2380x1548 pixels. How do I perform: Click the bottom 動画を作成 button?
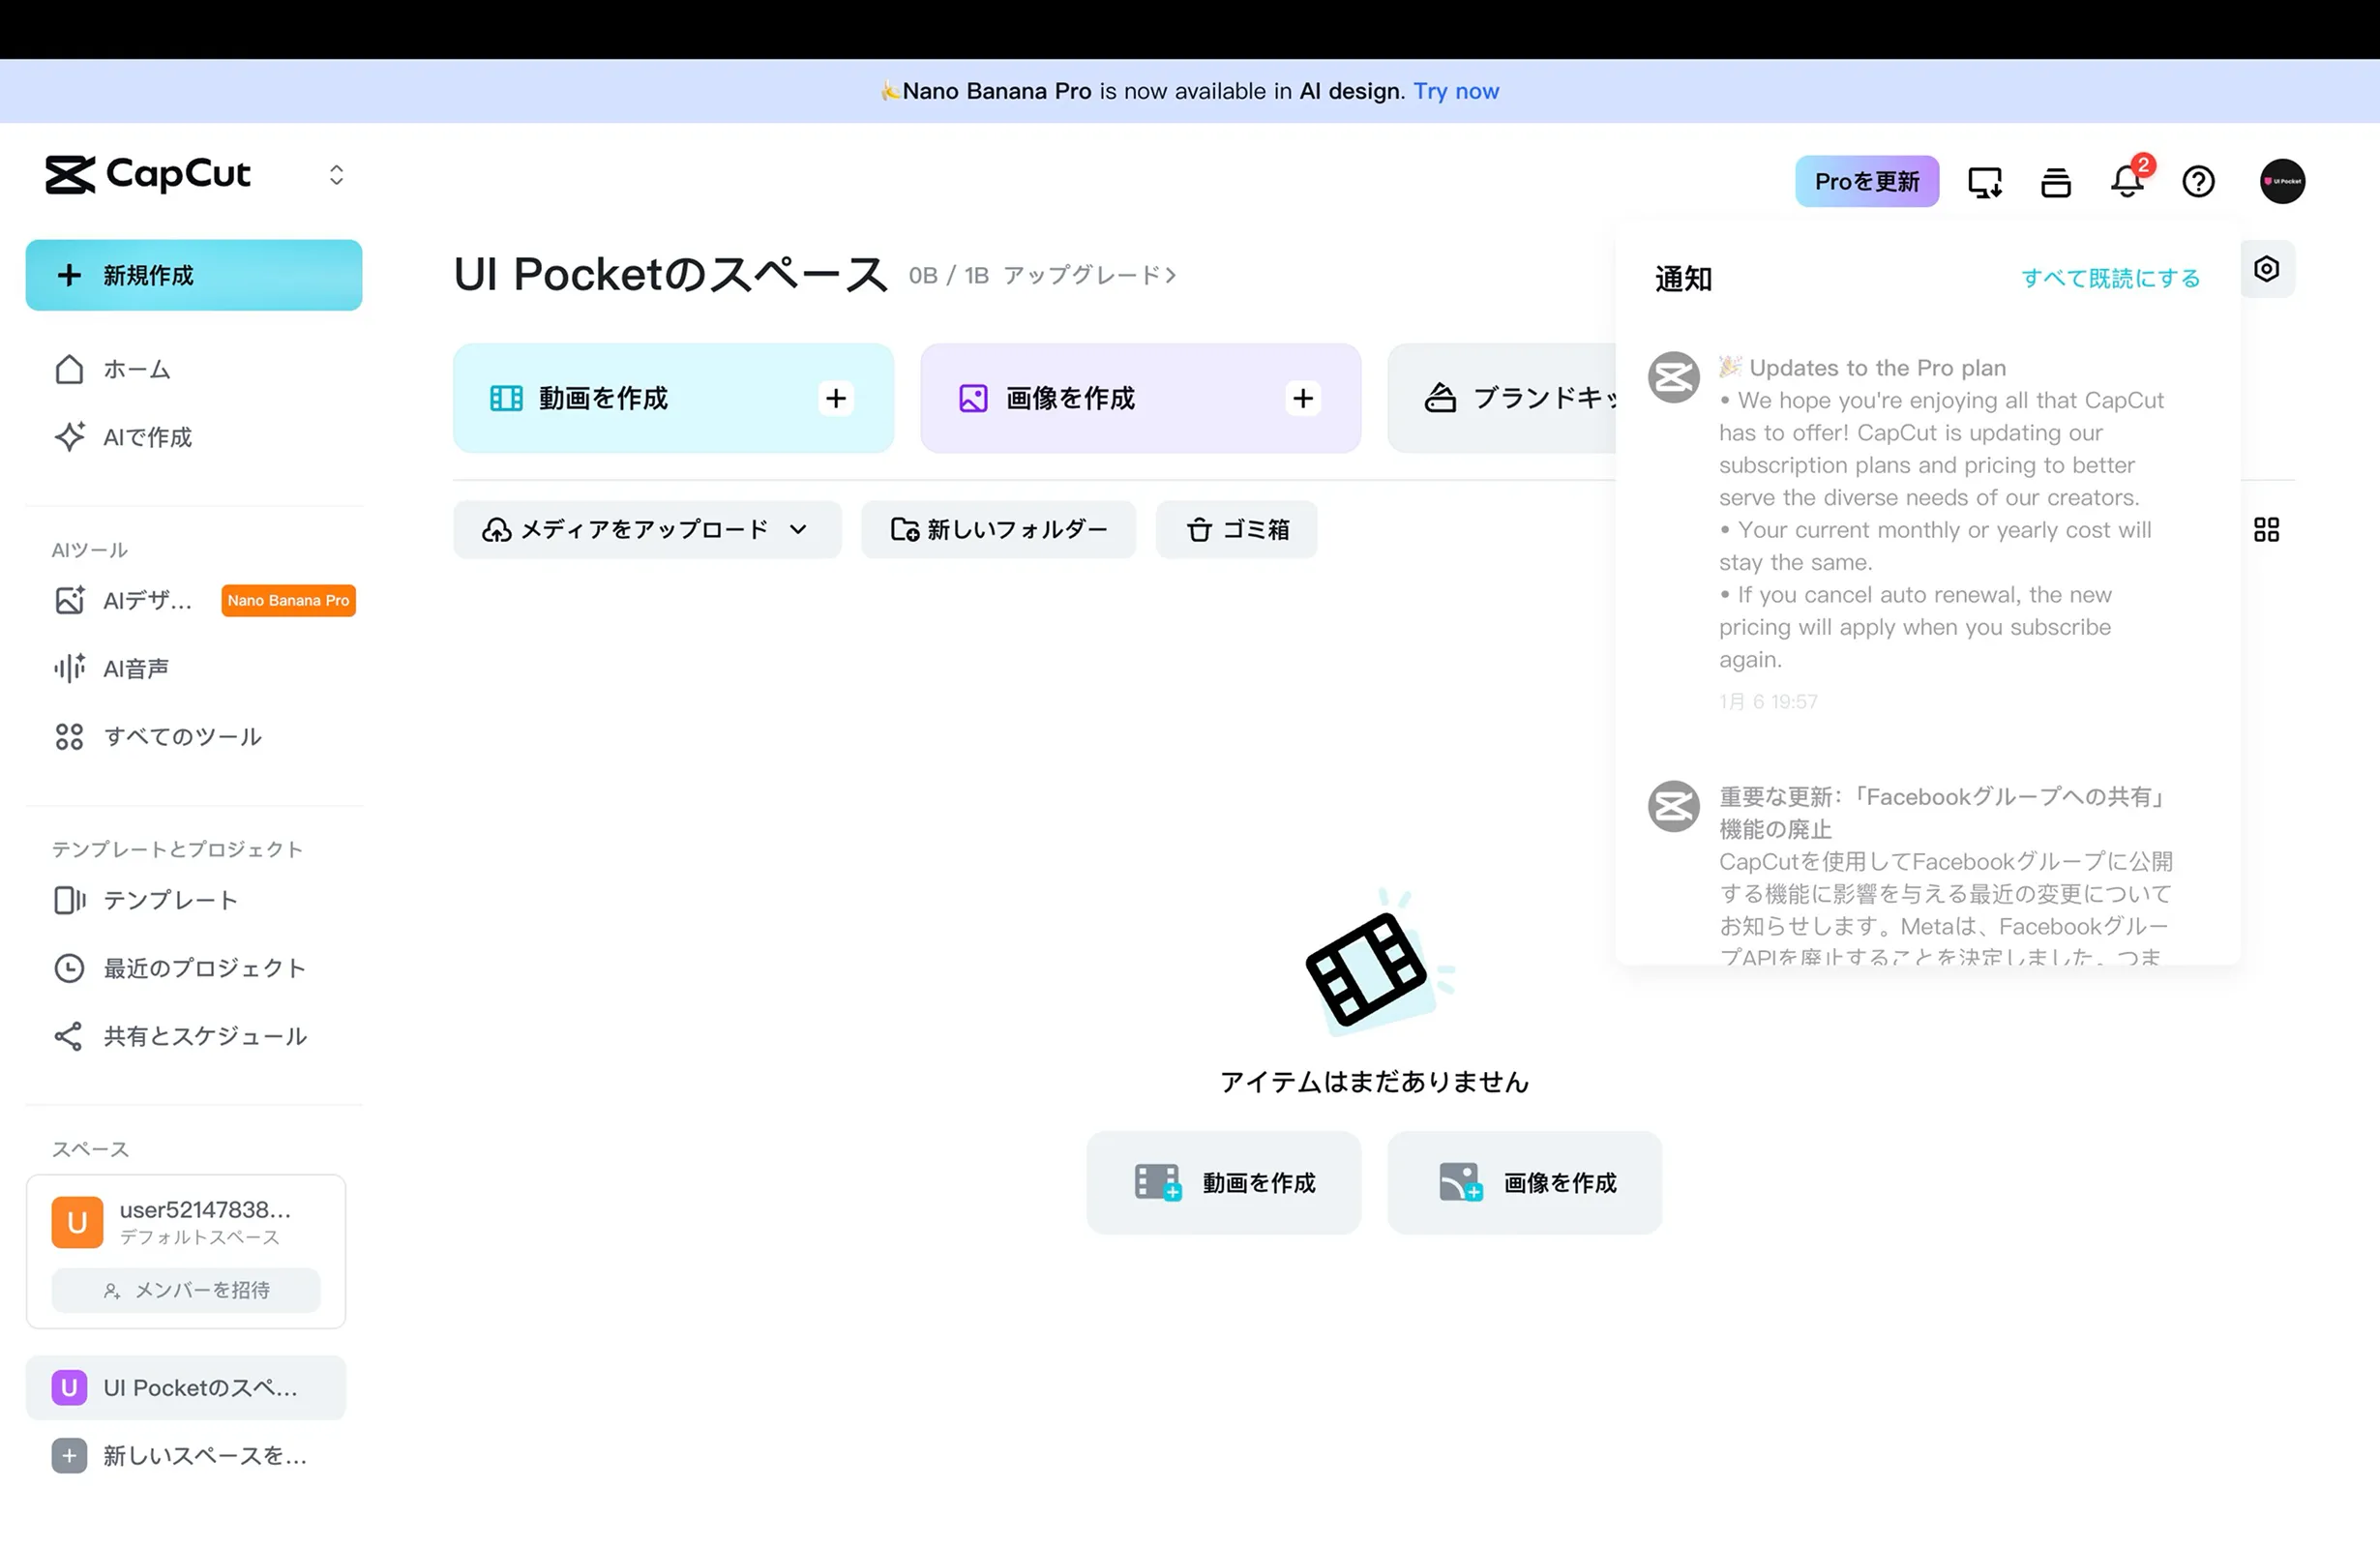pos(1223,1182)
